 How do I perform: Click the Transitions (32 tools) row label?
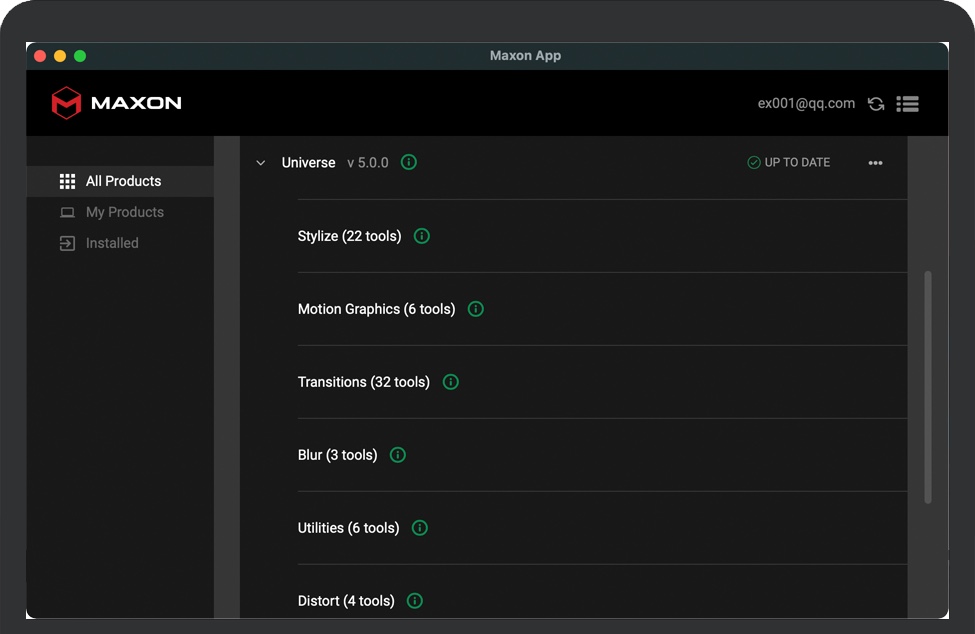point(363,382)
